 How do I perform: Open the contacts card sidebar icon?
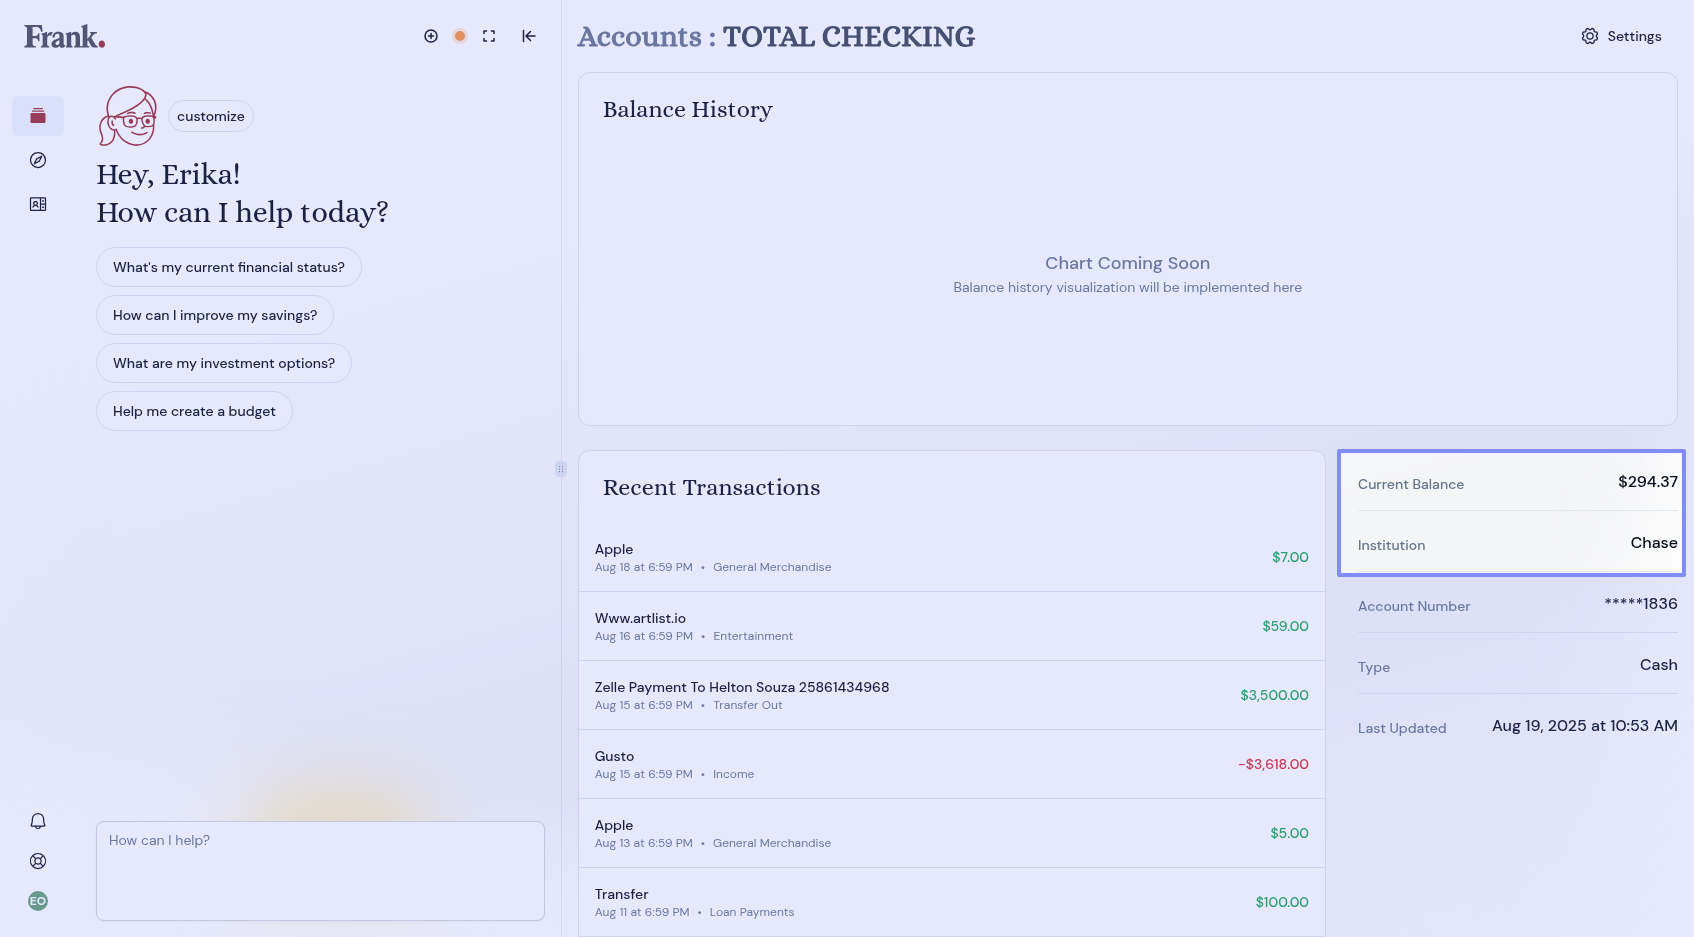click(38, 204)
